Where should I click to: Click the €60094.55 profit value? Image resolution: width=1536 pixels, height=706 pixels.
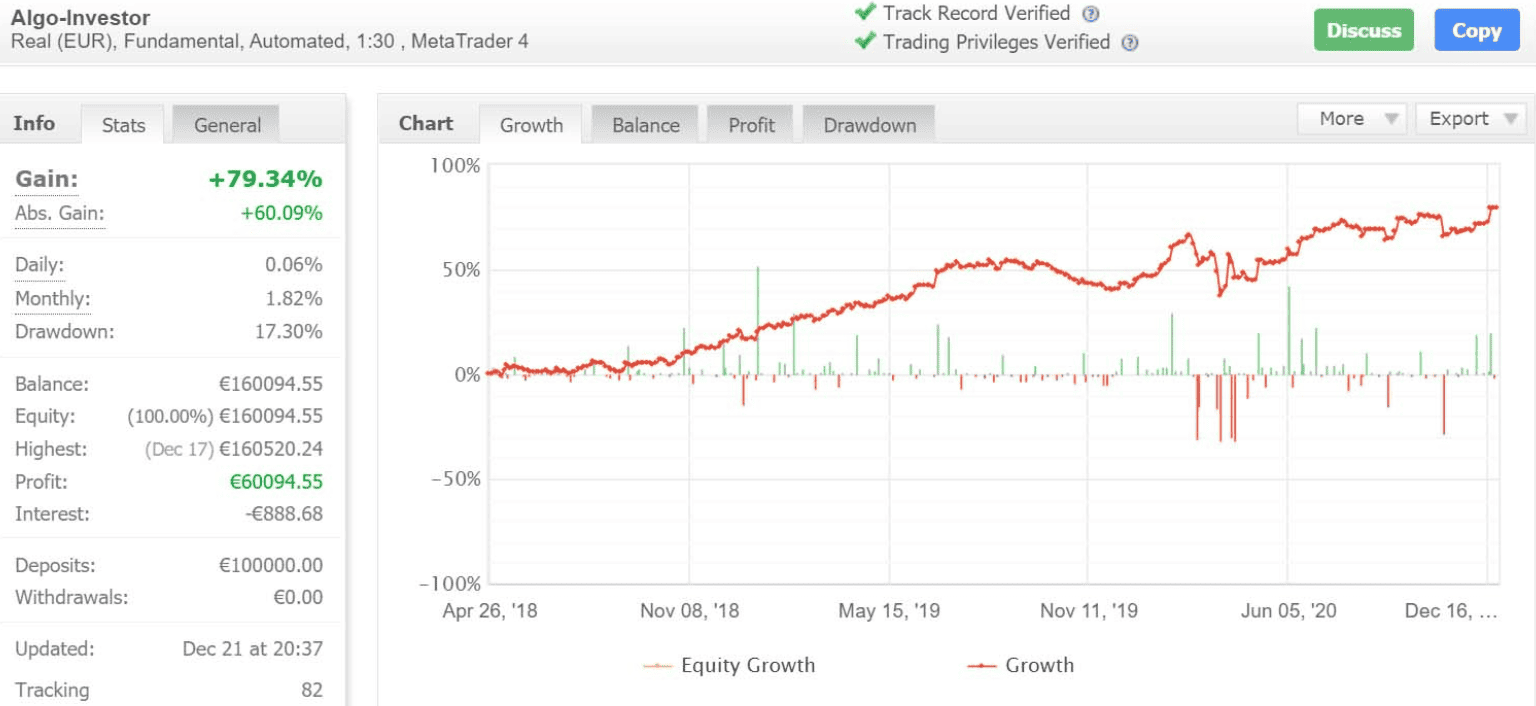[x=276, y=482]
